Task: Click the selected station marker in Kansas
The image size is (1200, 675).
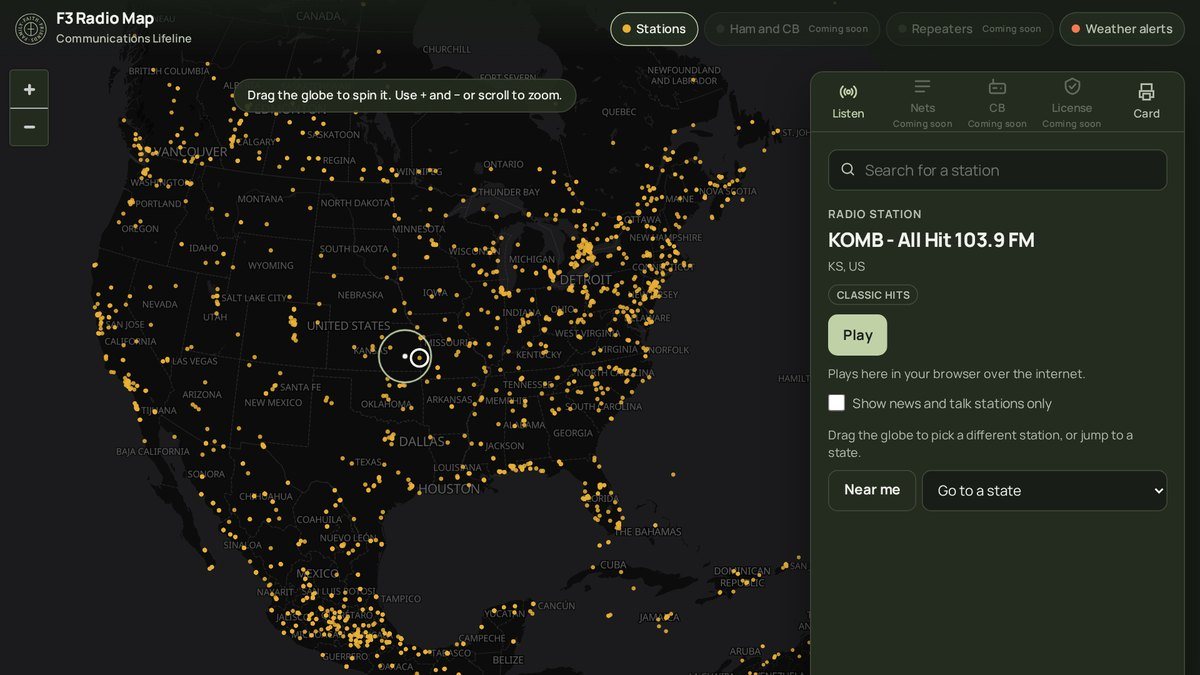Action: pos(419,357)
